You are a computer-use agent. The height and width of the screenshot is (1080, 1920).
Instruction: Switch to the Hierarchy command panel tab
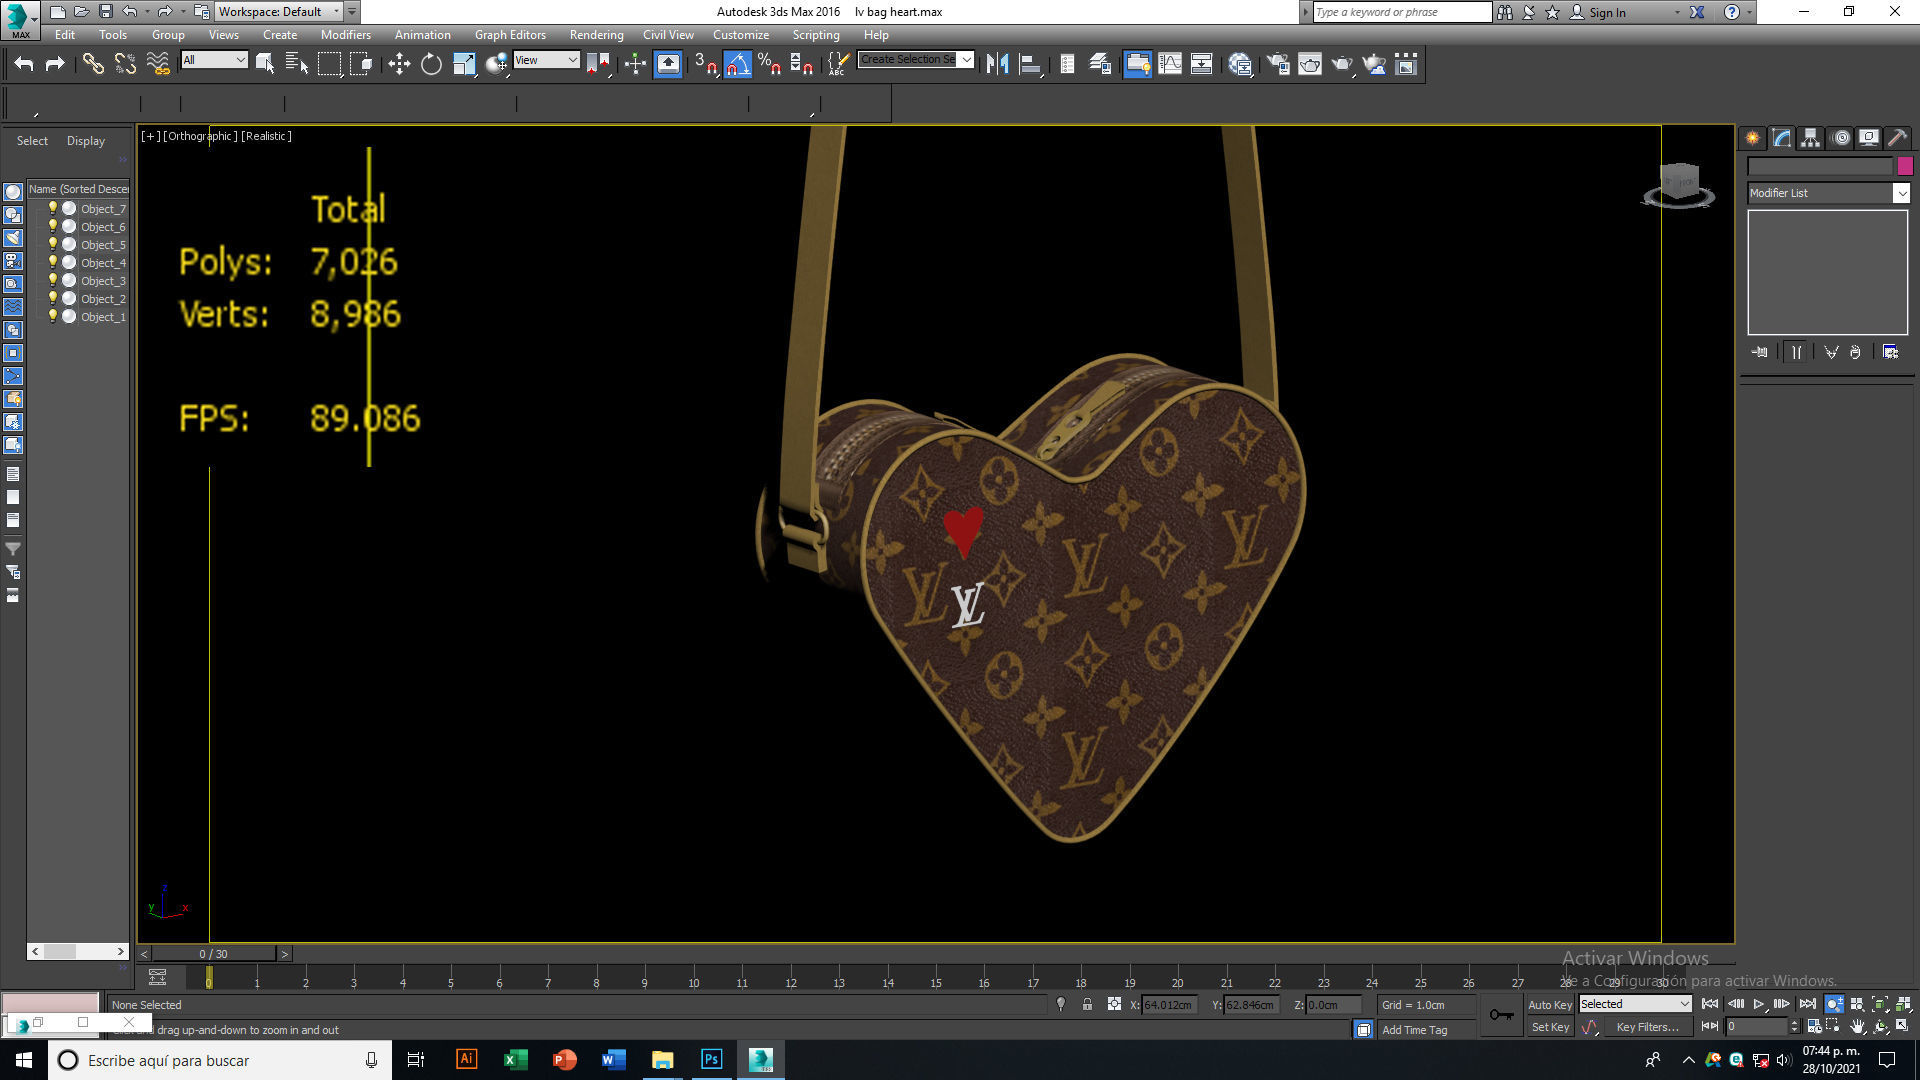[x=1810, y=138]
